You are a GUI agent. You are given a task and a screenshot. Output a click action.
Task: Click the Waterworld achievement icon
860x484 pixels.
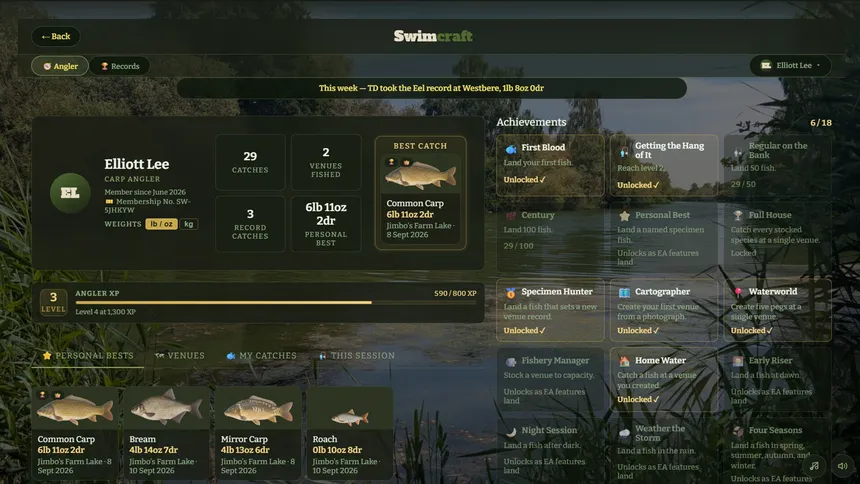pos(738,292)
